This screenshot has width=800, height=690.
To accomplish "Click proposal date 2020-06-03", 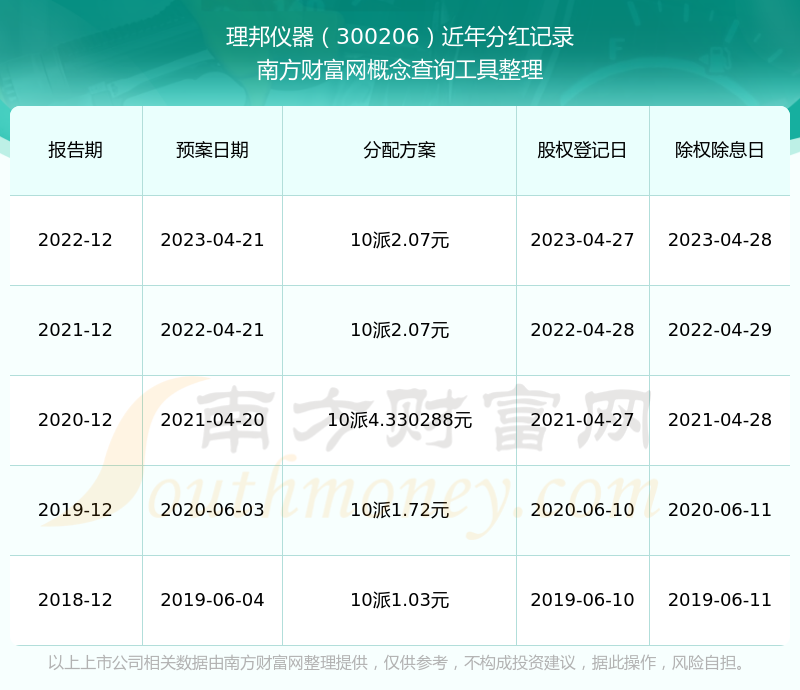I will point(212,509).
